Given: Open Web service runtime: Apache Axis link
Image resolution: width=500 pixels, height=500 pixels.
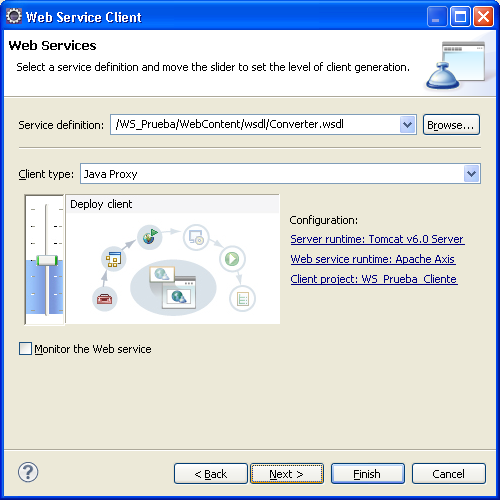Looking at the screenshot, I should 373,259.
